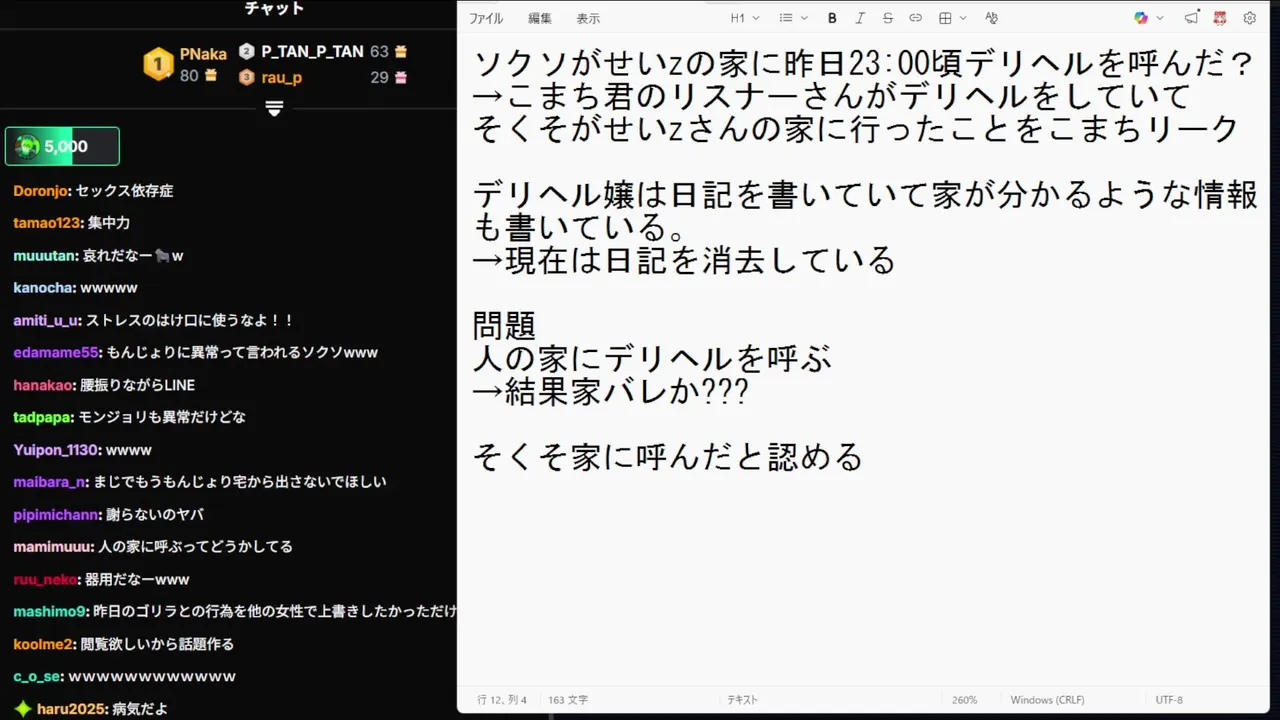Open the 表示 menu in Notepad
Viewport: 1280px width, 720px height.
588,18
